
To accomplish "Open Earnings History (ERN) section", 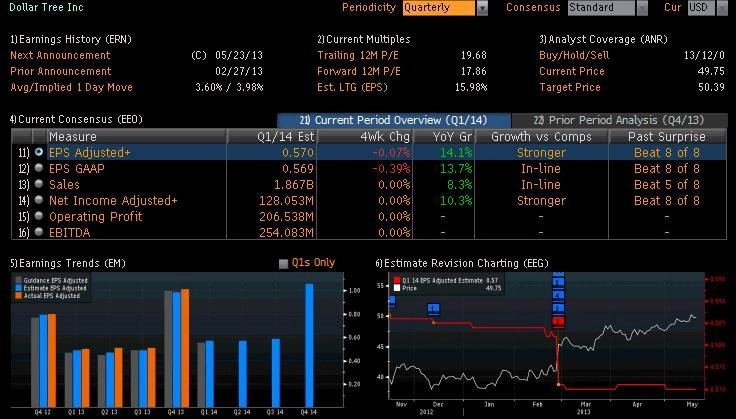I will coord(71,39).
